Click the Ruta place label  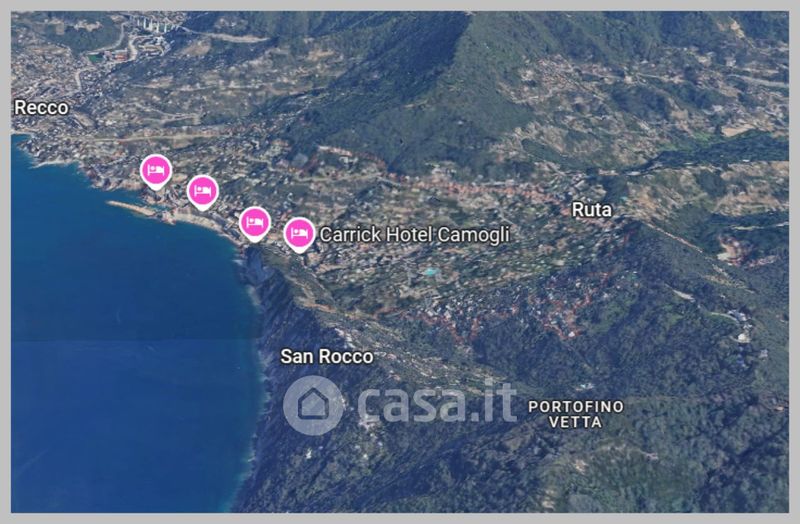click(591, 210)
